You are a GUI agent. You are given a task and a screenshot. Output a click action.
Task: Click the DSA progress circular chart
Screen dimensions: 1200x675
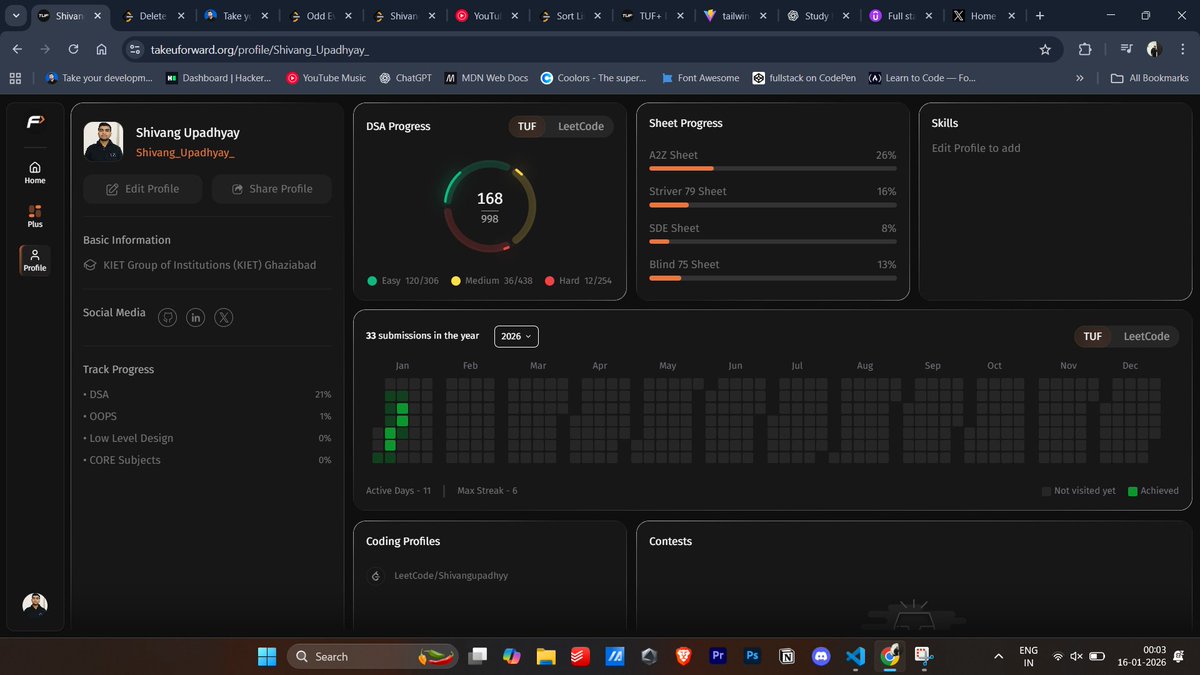(490, 206)
